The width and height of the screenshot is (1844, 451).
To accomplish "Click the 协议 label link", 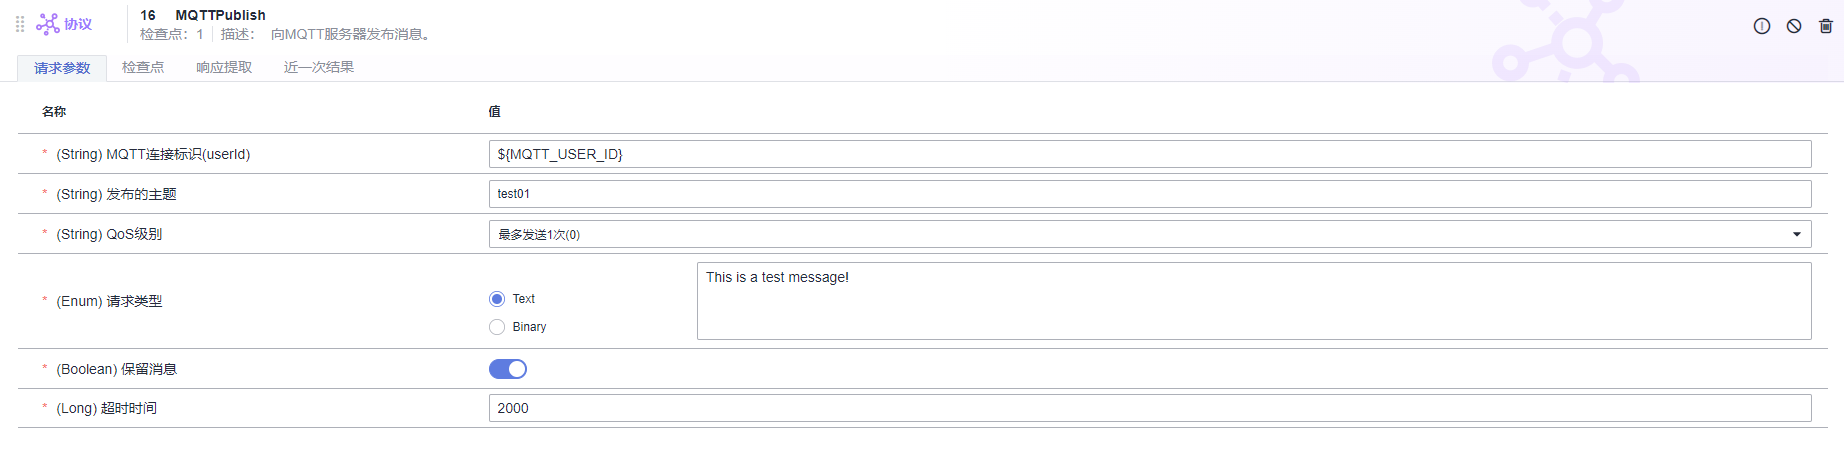I will pyautogui.click(x=78, y=24).
